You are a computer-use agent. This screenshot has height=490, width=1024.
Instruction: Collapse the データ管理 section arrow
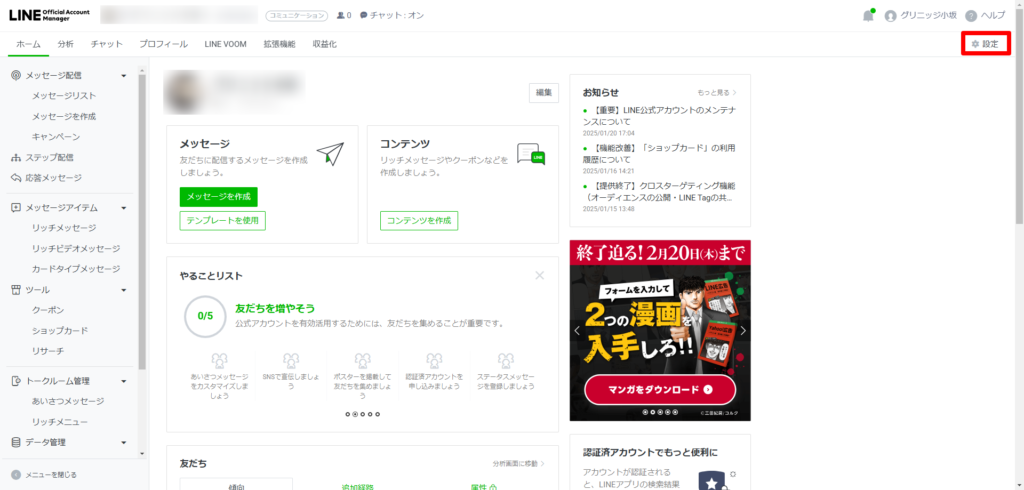[x=123, y=443]
